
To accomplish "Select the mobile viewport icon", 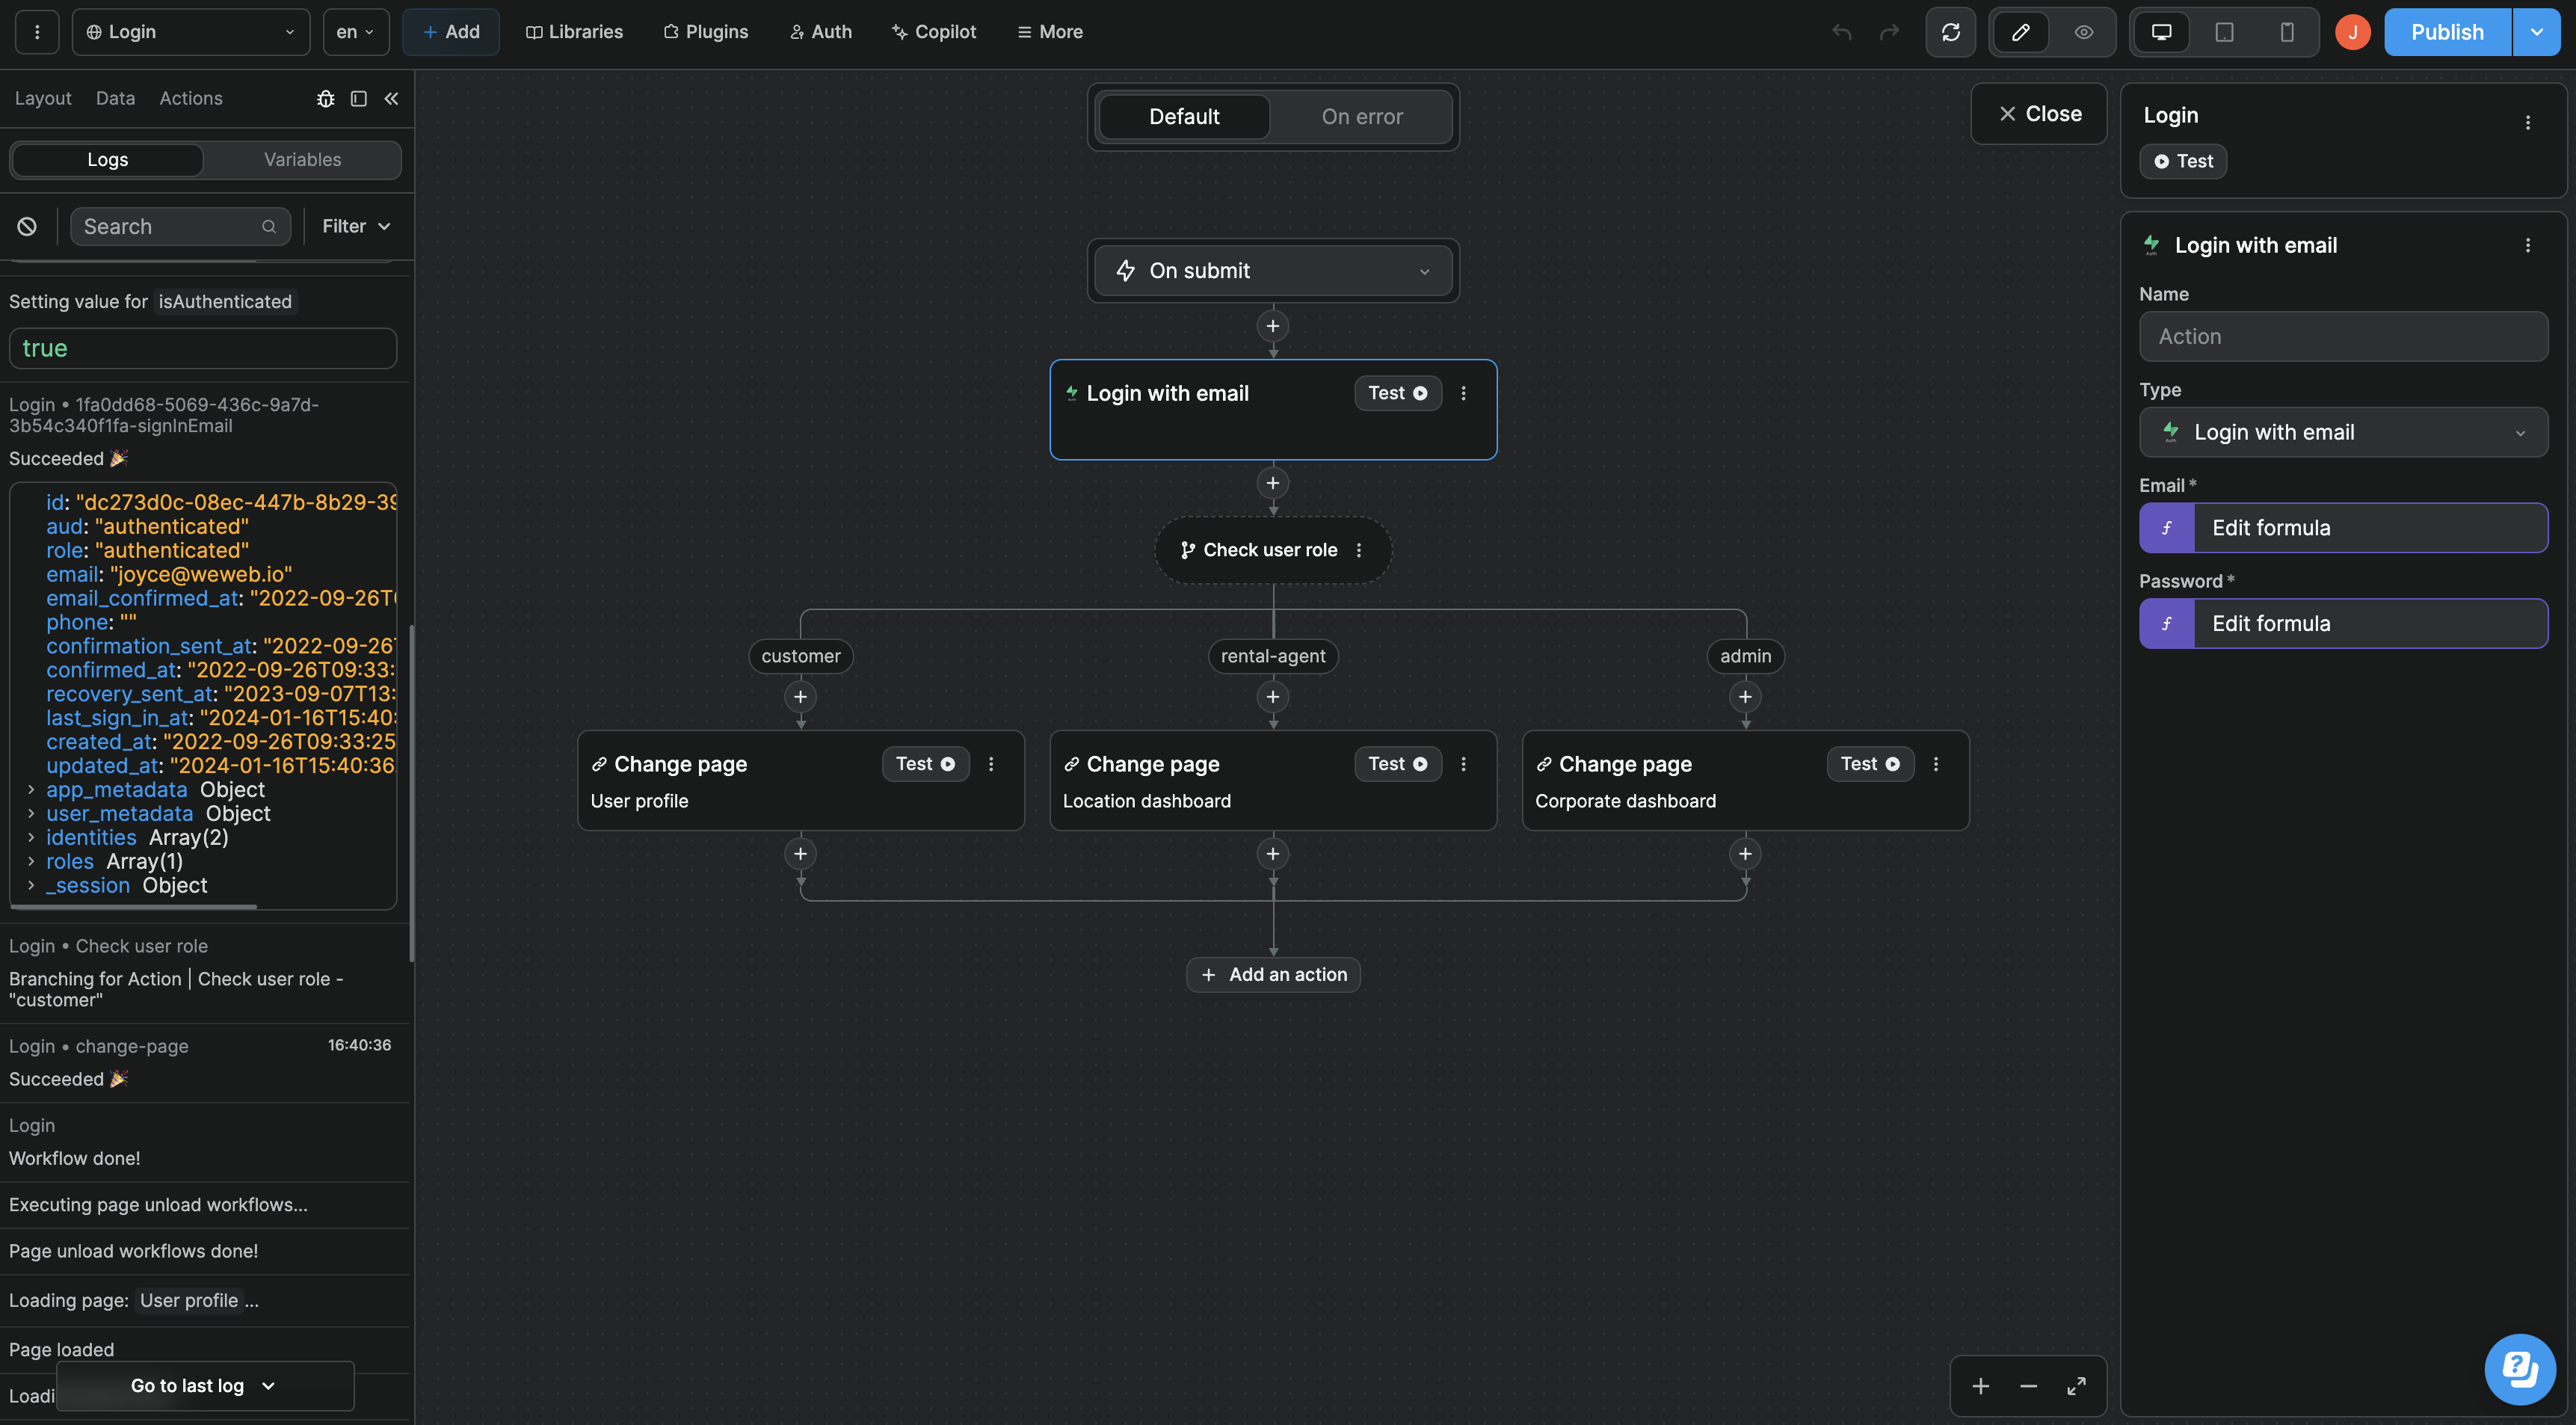I will click(x=2287, y=31).
